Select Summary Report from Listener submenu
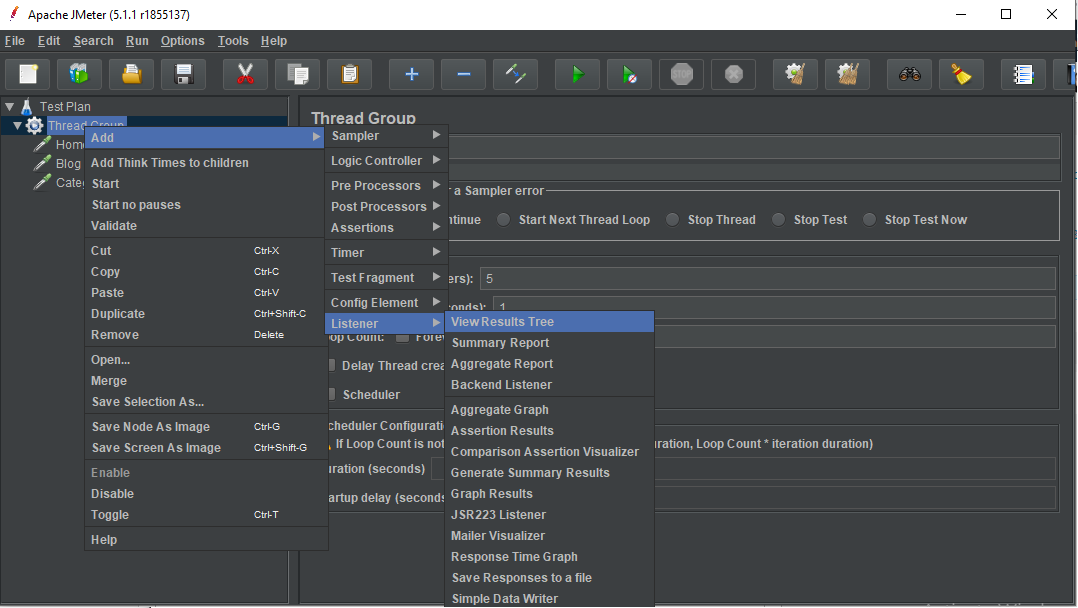1078x608 pixels. [500, 343]
